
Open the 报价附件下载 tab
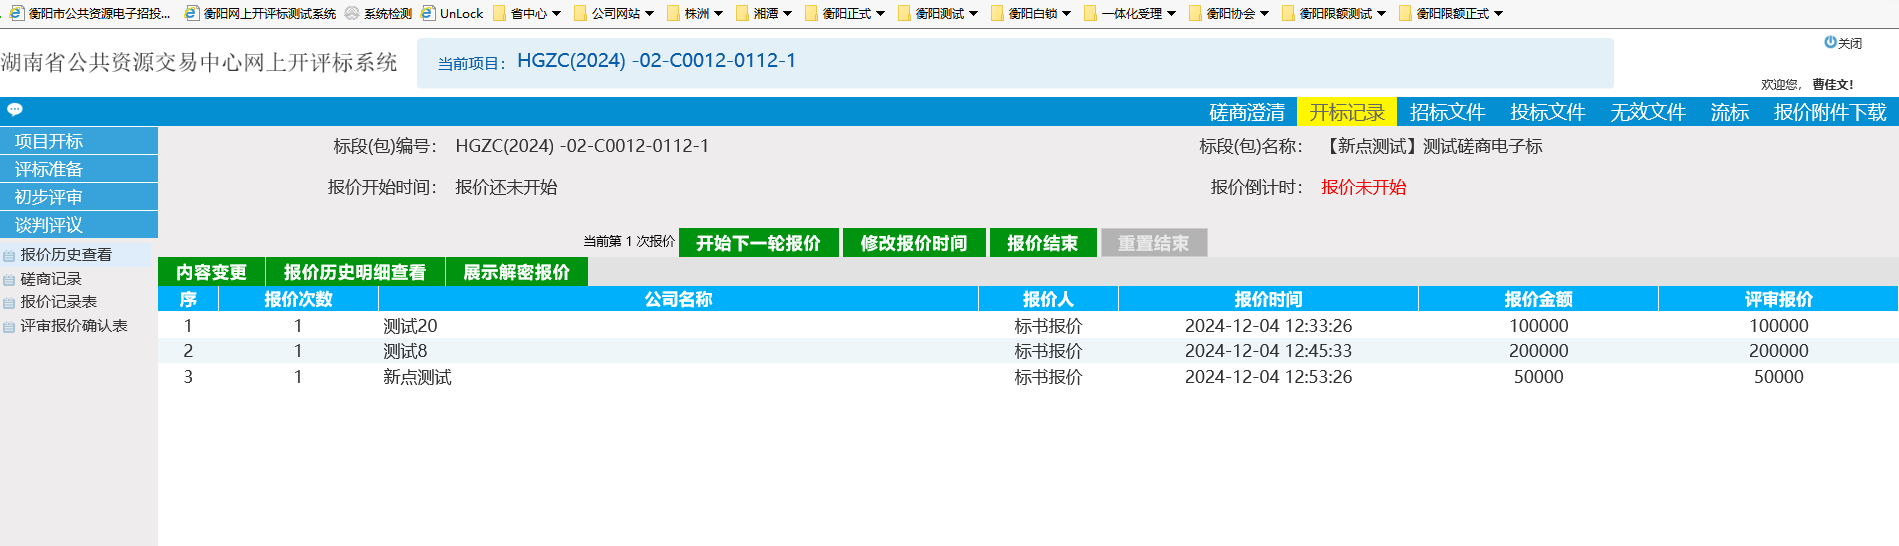click(x=1829, y=112)
